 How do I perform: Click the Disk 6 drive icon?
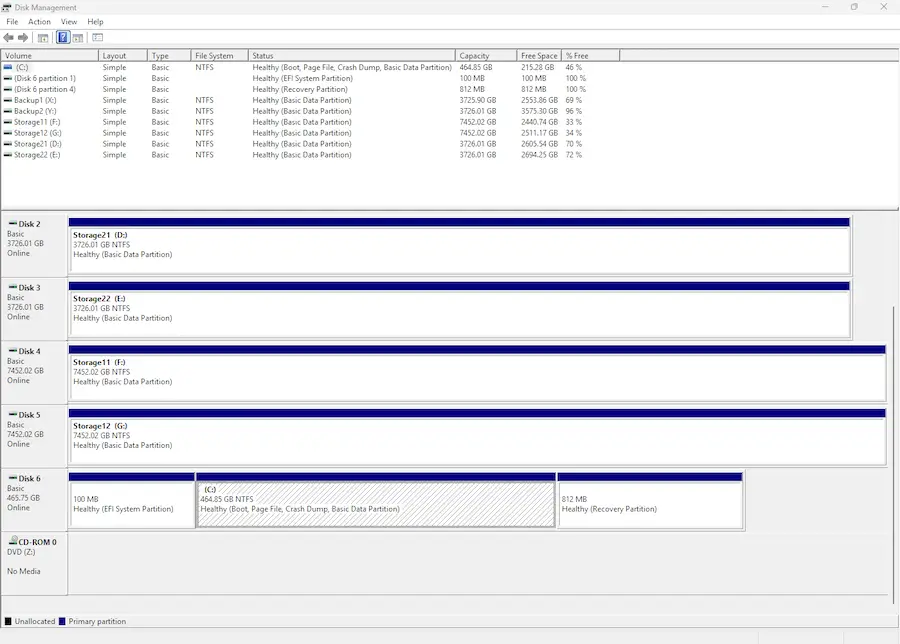click(x=13, y=478)
